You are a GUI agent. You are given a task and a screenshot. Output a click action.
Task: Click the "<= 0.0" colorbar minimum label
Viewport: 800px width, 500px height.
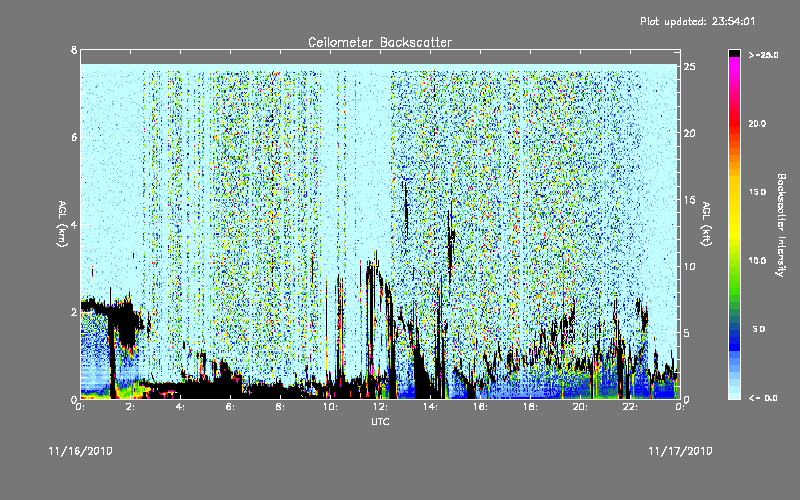[763, 397]
